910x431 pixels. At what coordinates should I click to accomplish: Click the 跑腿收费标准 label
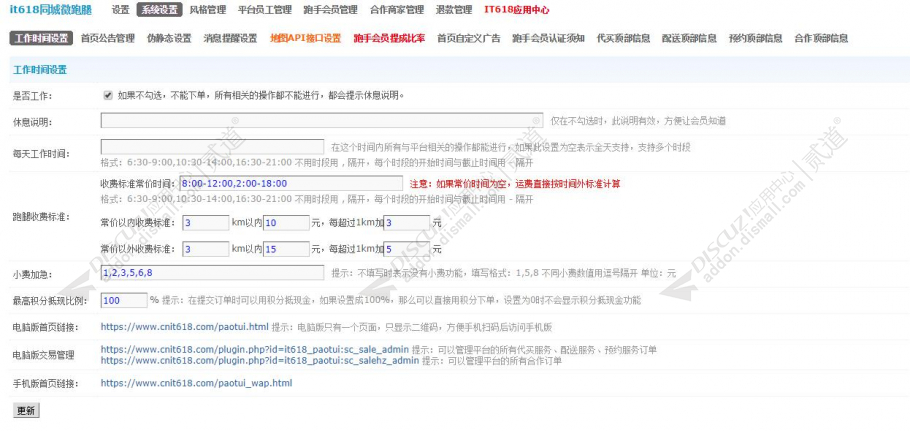pos(41,217)
